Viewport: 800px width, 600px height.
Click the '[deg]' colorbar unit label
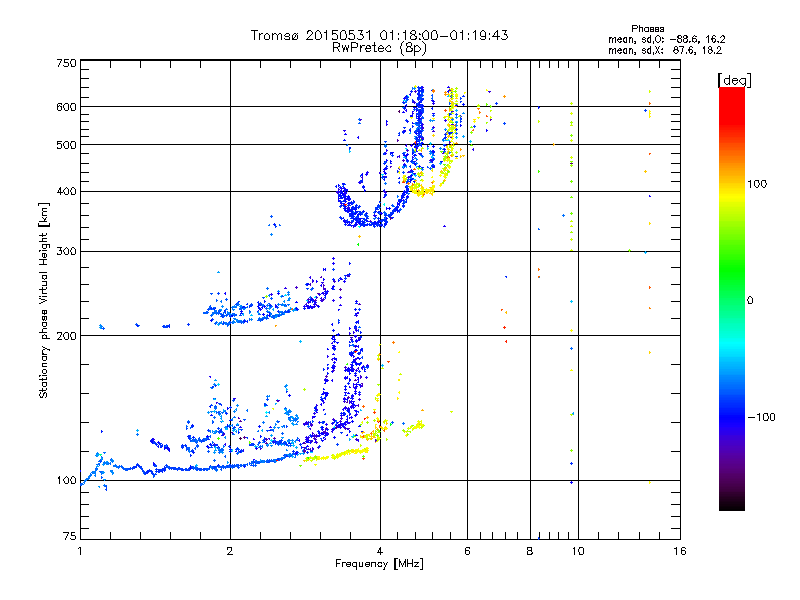[734, 80]
